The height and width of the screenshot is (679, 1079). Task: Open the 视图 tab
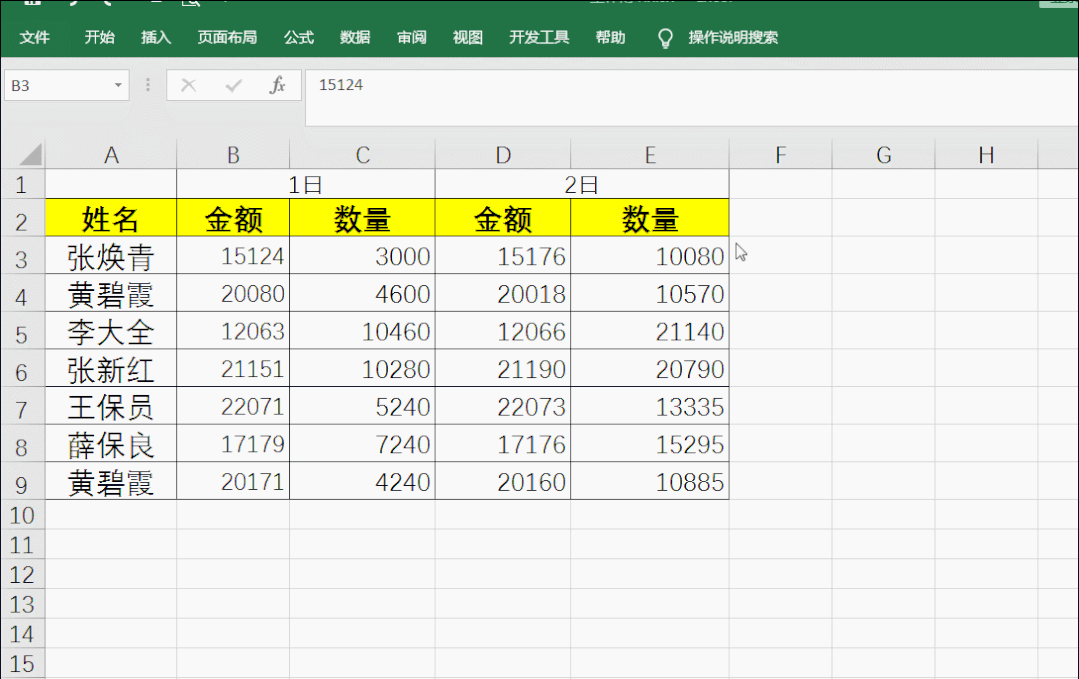pos(467,37)
